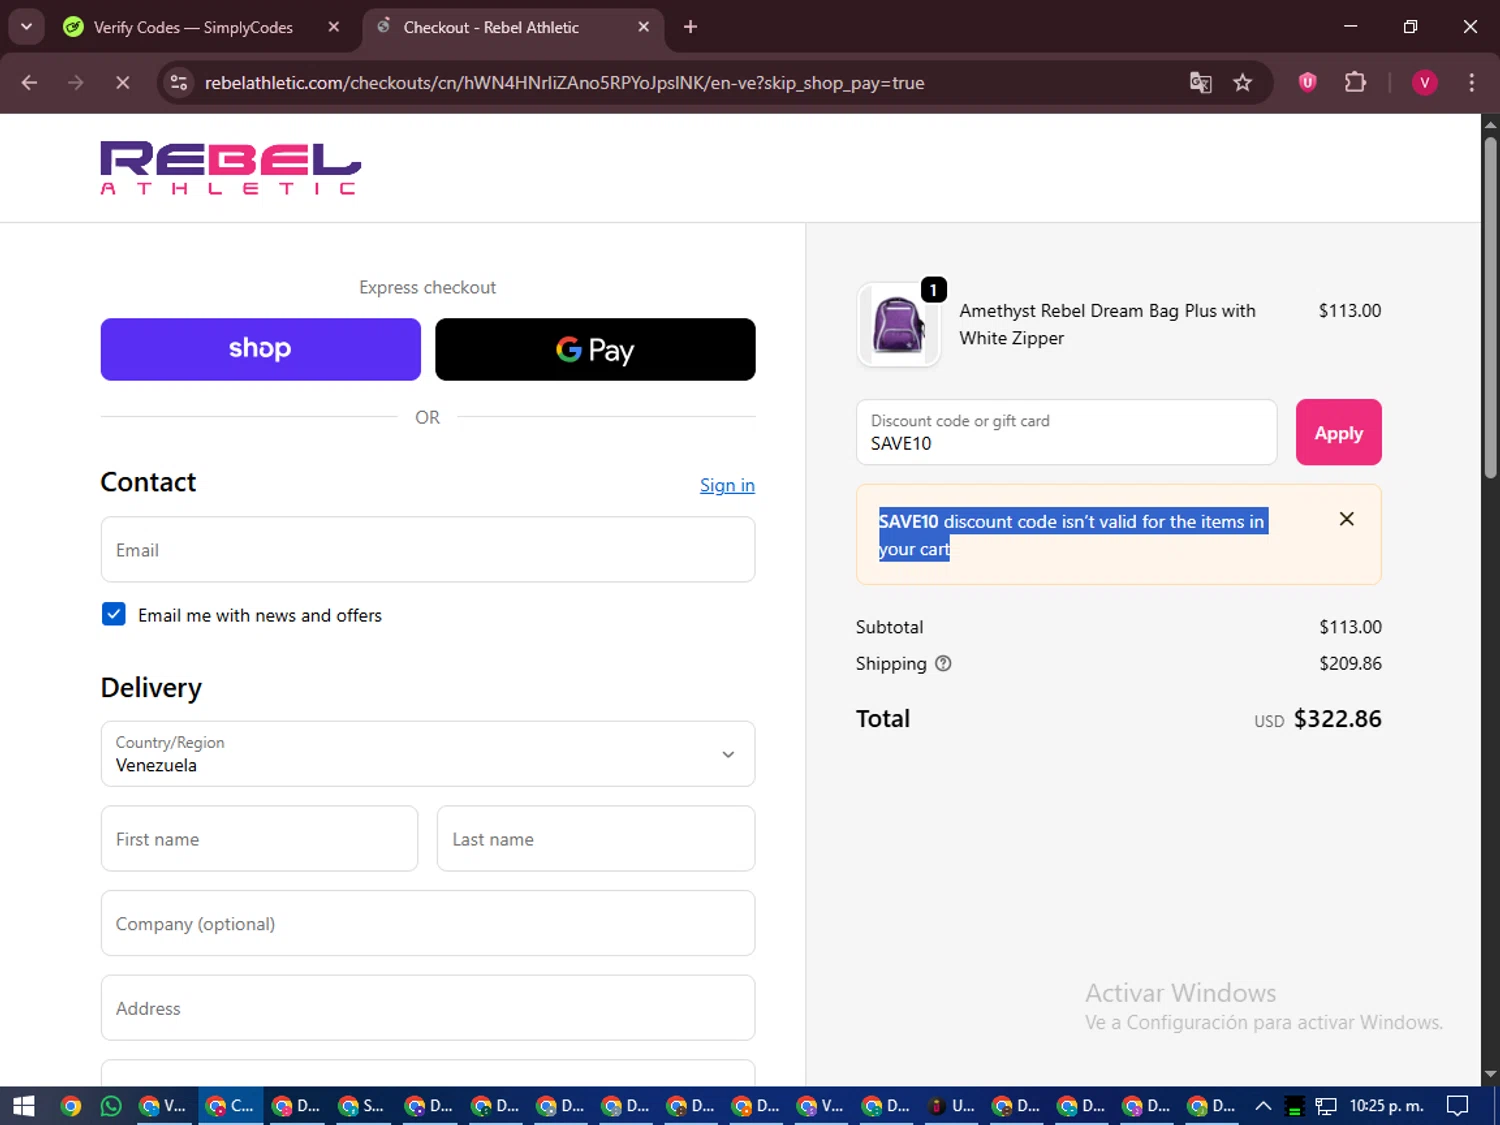This screenshot has width=1500, height=1125.
Task: Focus the Address field
Action: 428,1008
